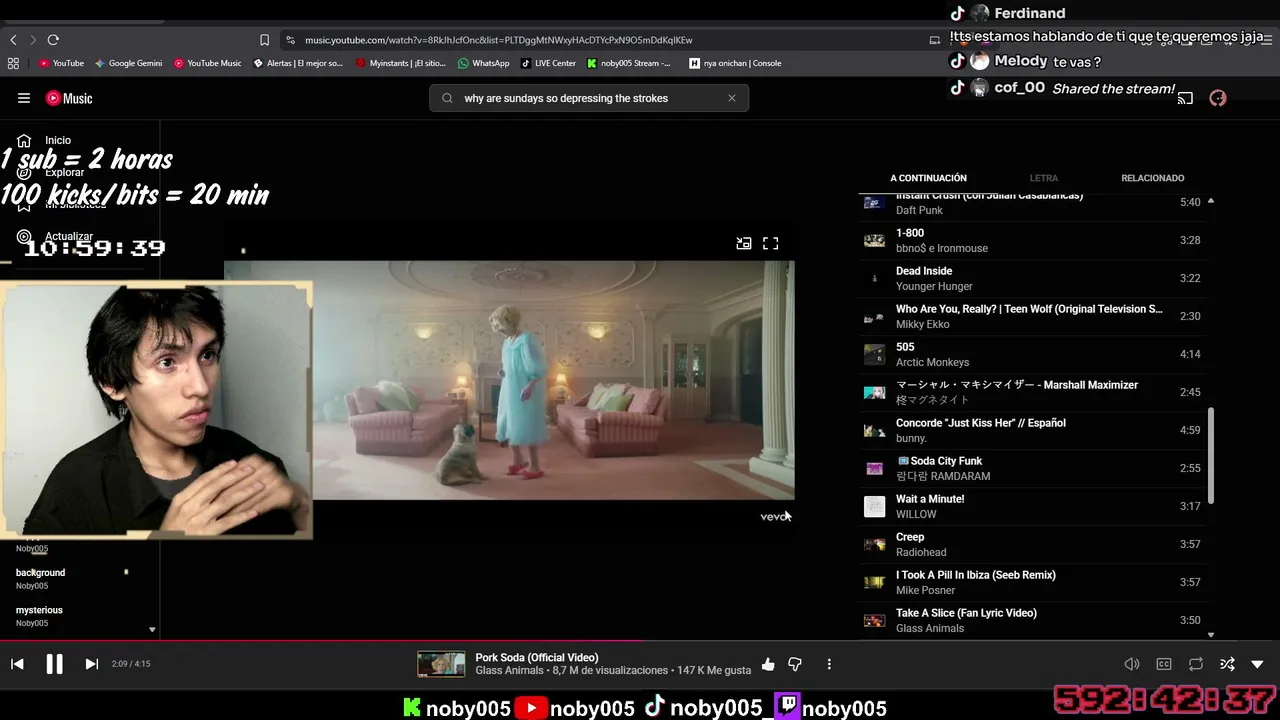Play Concorde "Just Kiss Her" by bunny.
1280x720 pixels.
click(x=1033, y=430)
